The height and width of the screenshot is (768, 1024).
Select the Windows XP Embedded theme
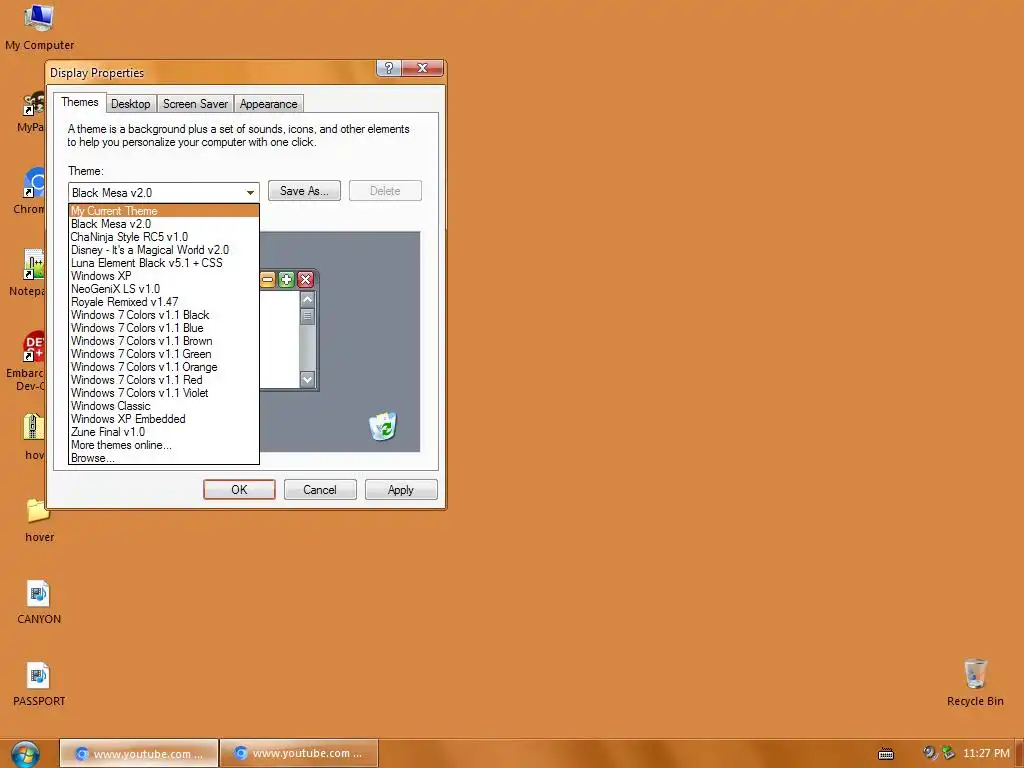click(164, 419)
